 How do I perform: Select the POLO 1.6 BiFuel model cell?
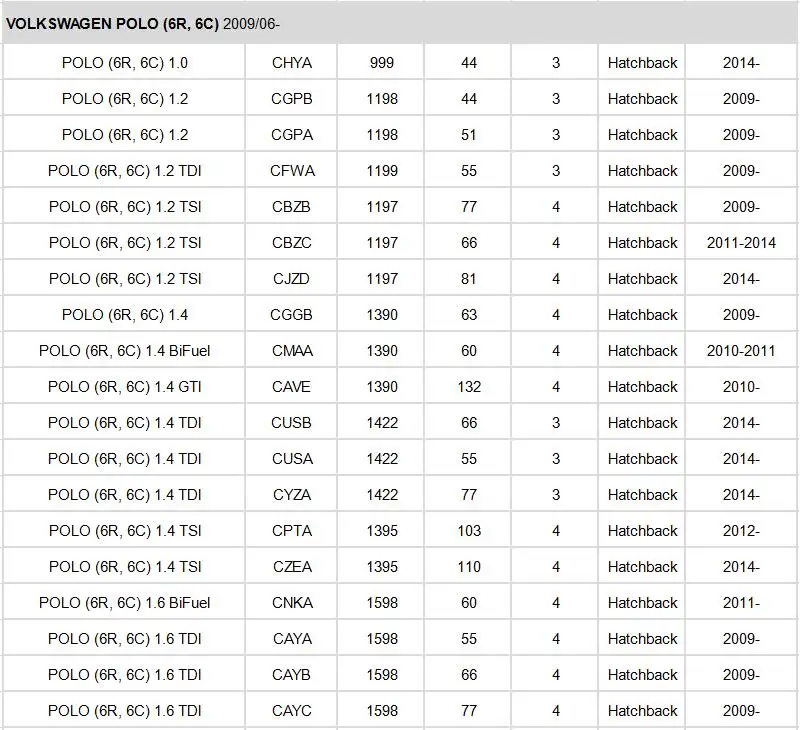point(124,603)
